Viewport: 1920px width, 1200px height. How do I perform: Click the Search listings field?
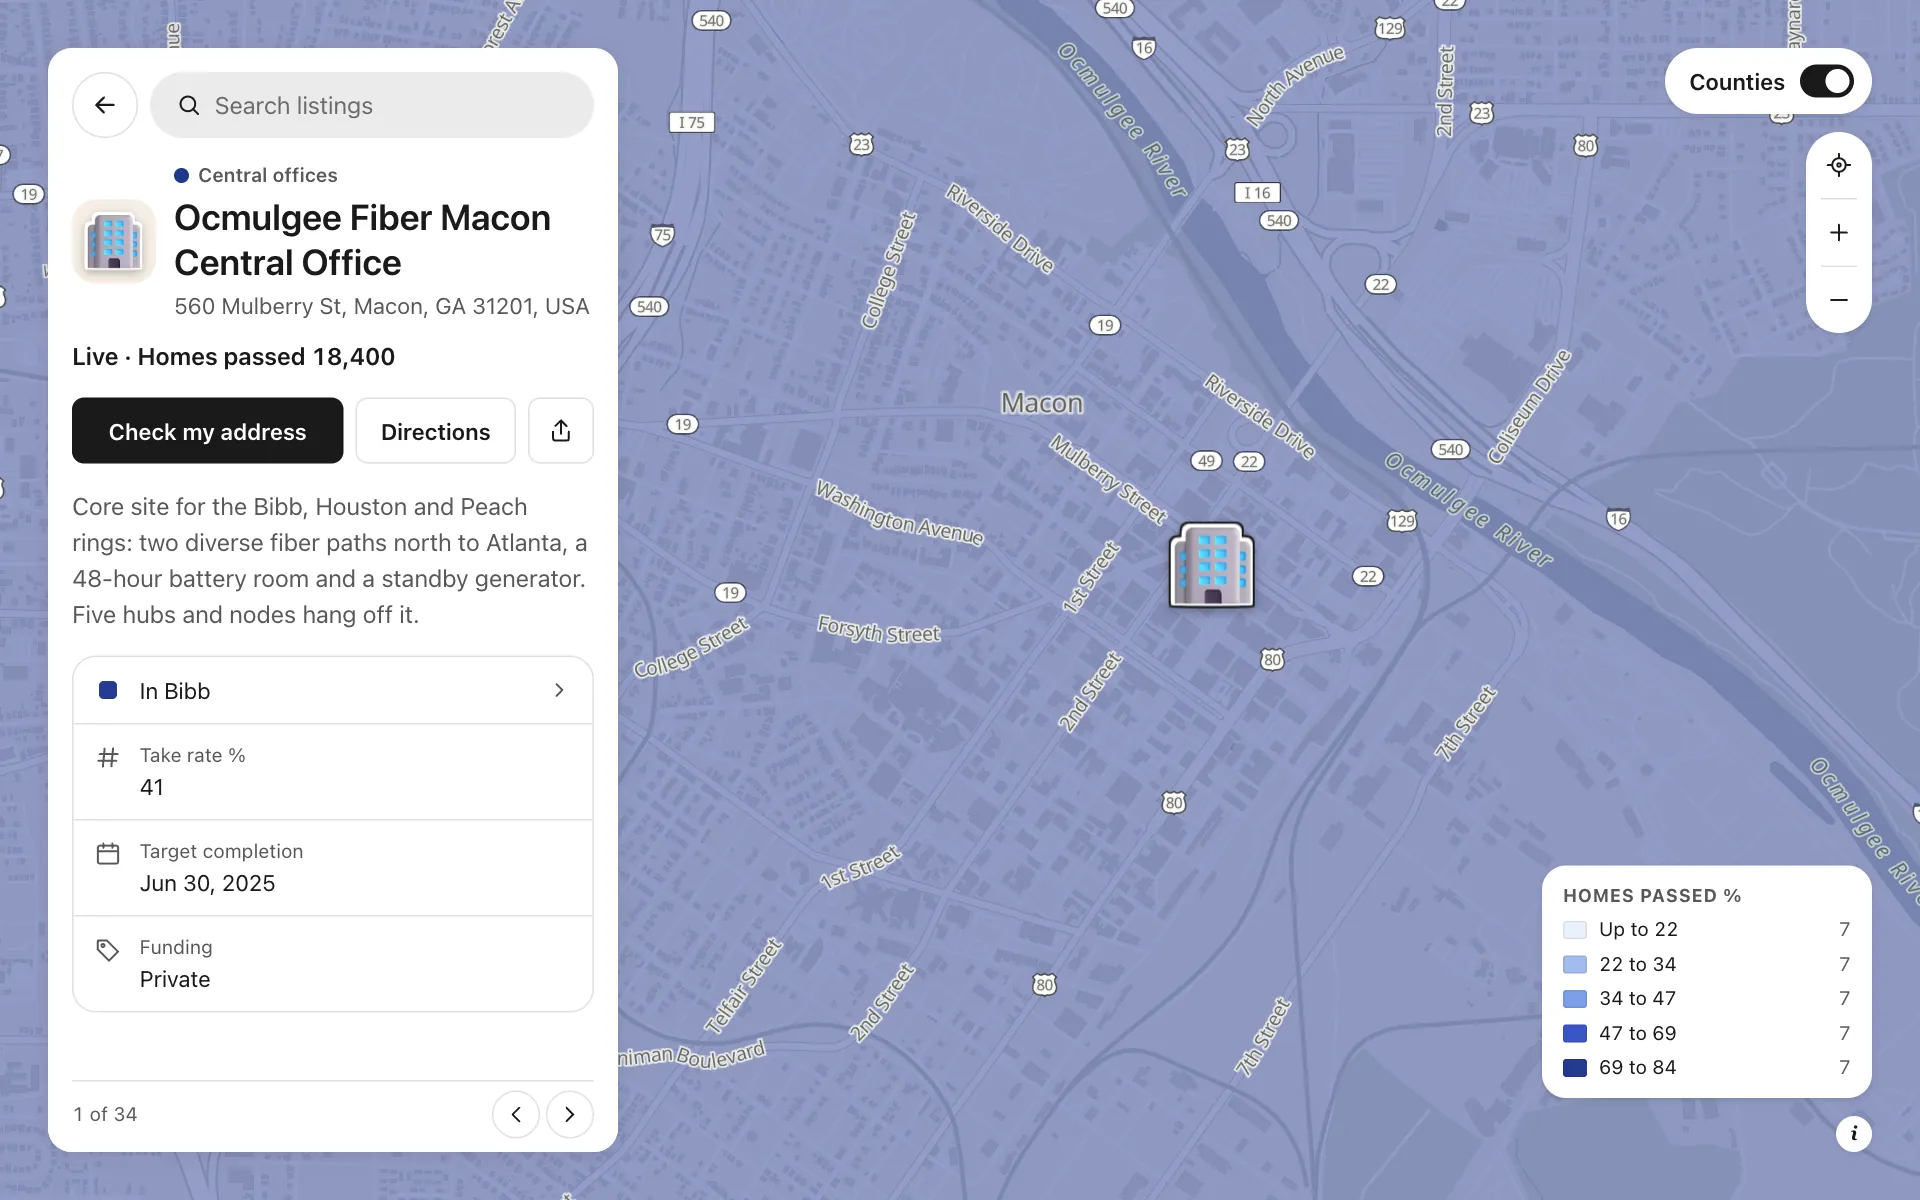[x=372, y=105]
